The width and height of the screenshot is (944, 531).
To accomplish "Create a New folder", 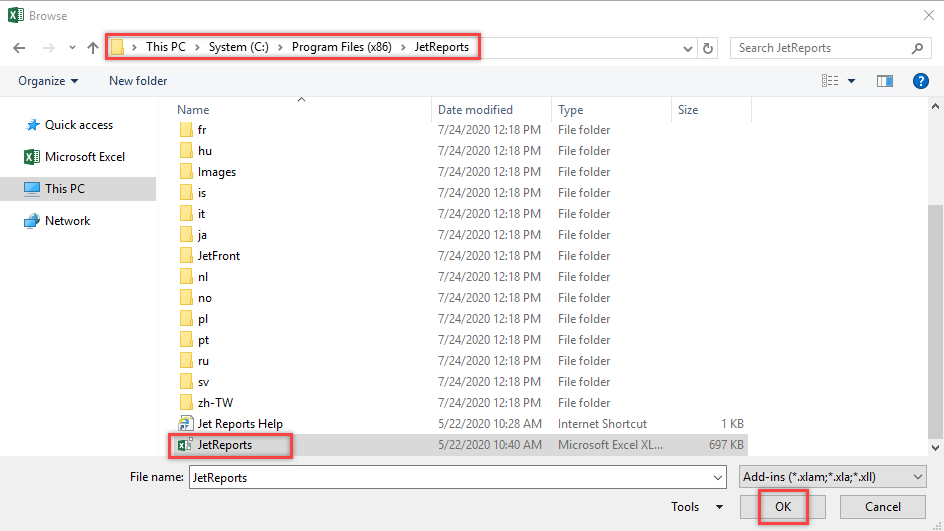I will tap(138, 81).
